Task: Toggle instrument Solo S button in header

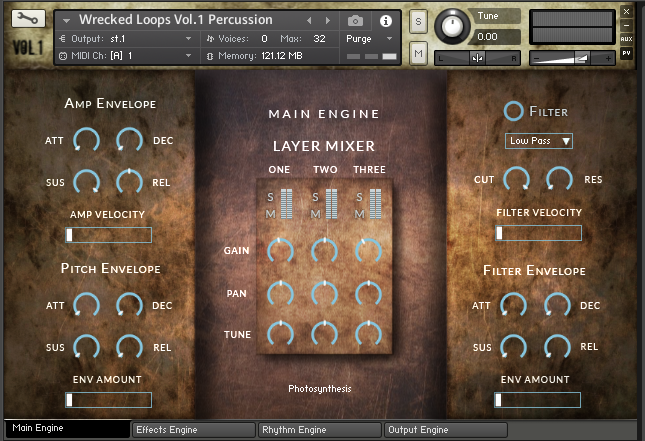Action: (x=418, y=21)
